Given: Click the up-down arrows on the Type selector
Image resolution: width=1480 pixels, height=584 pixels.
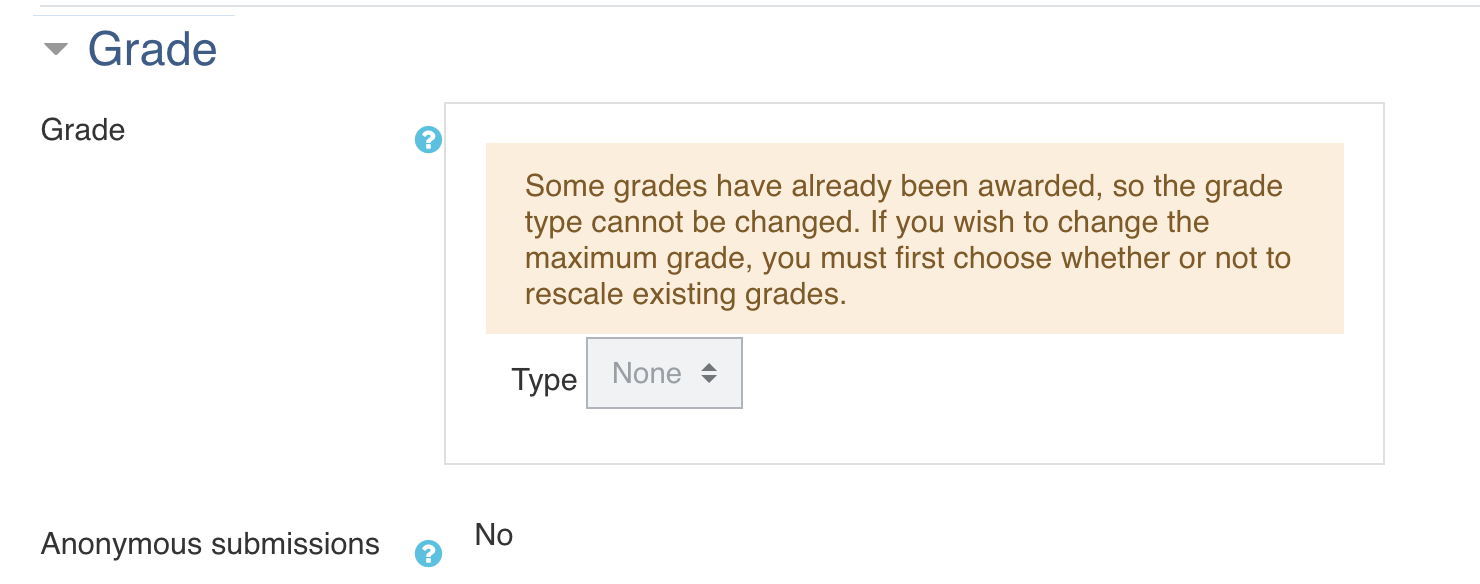Looking at the screenshot, I should 709,373.
